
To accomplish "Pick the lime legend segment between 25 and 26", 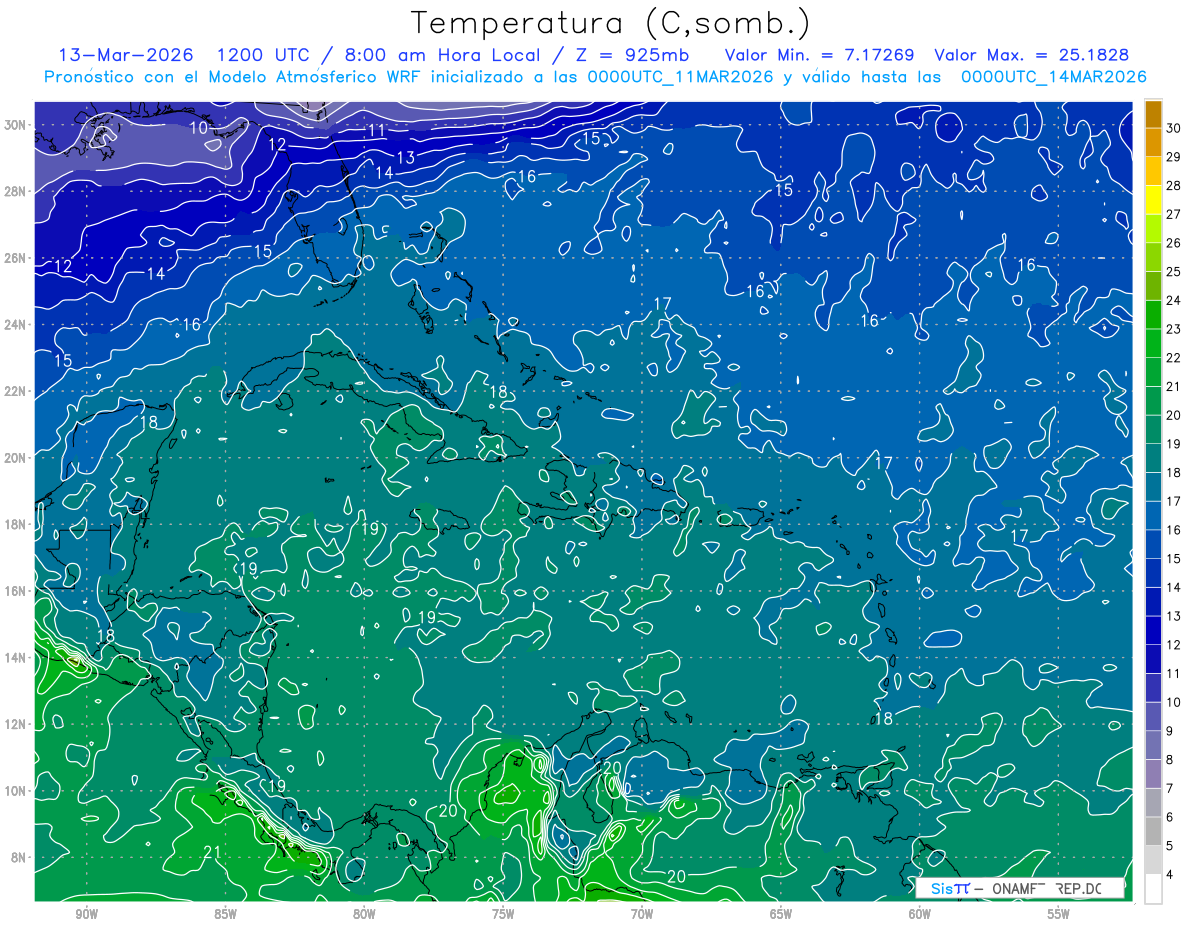I will (x=1153, y=257).
